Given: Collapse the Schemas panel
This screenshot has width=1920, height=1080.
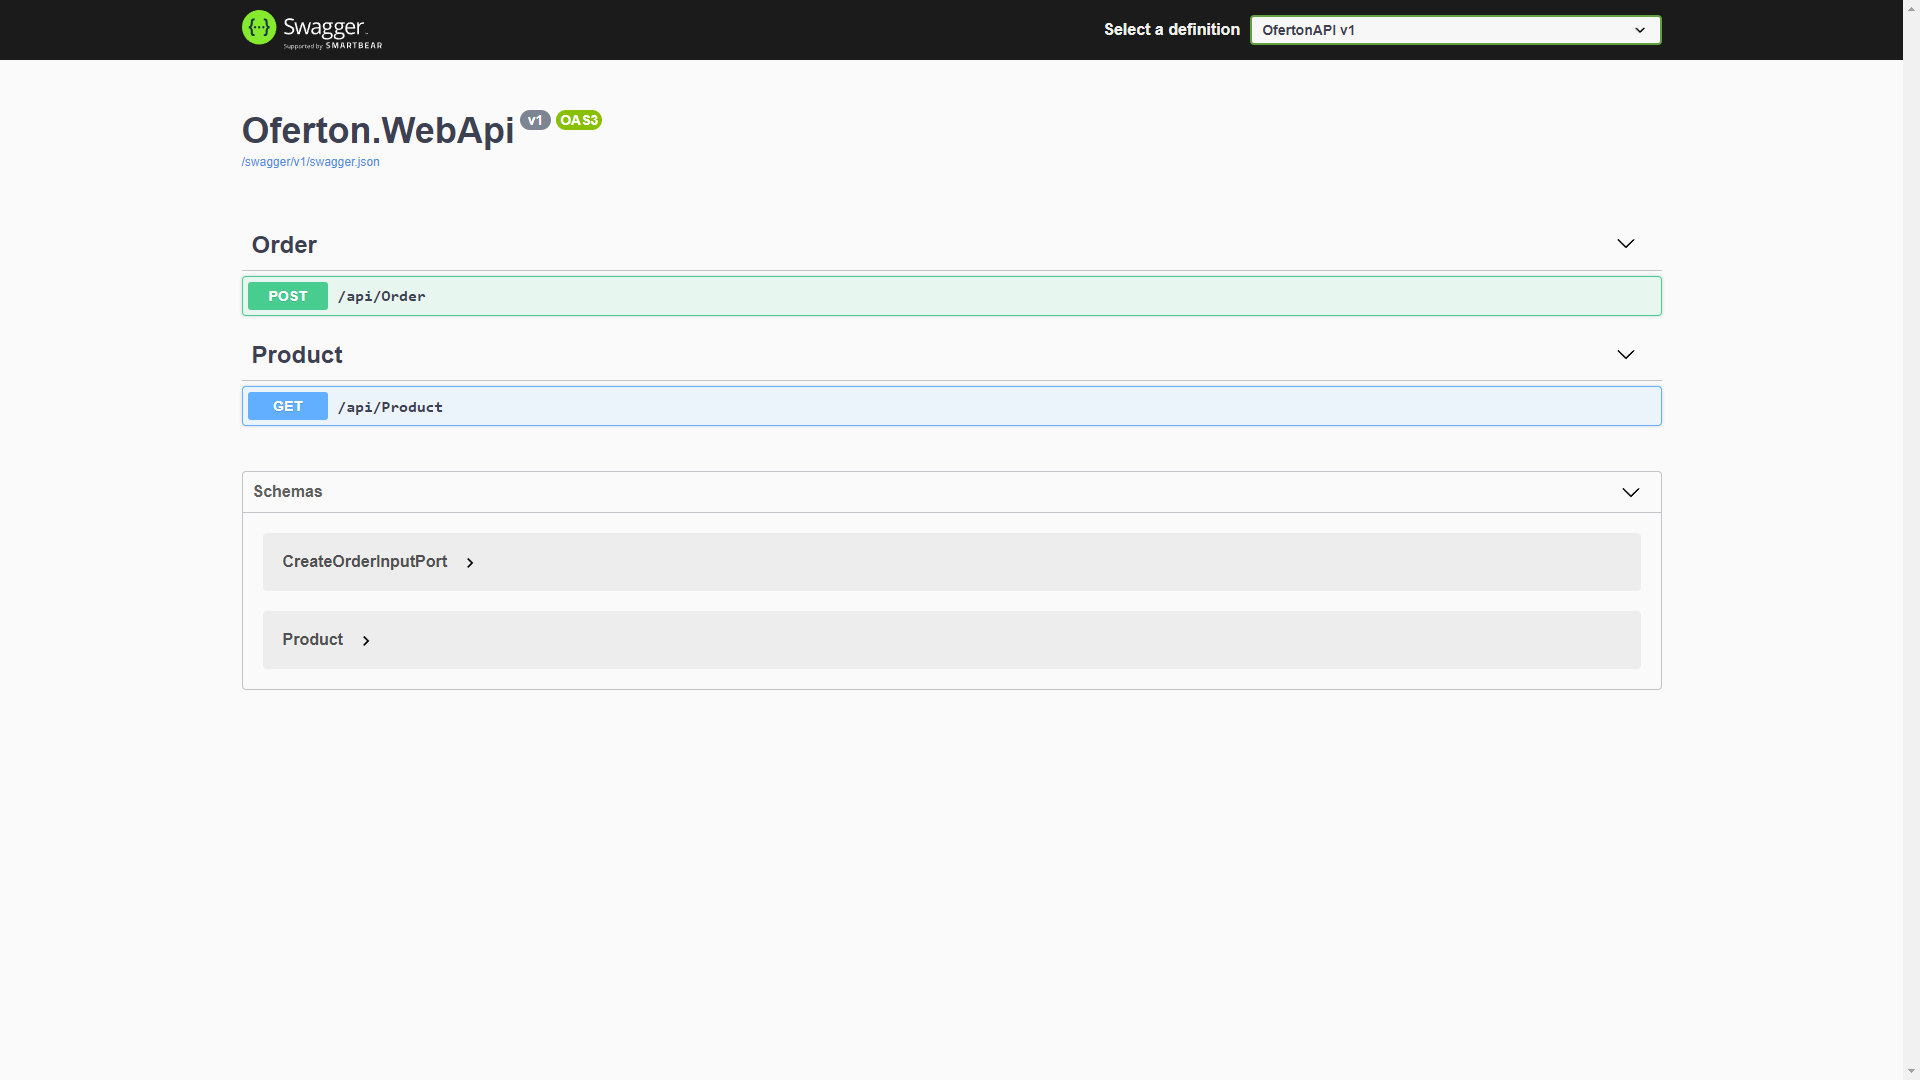Looking at the screenshot, I should [x=1631, y=492].
